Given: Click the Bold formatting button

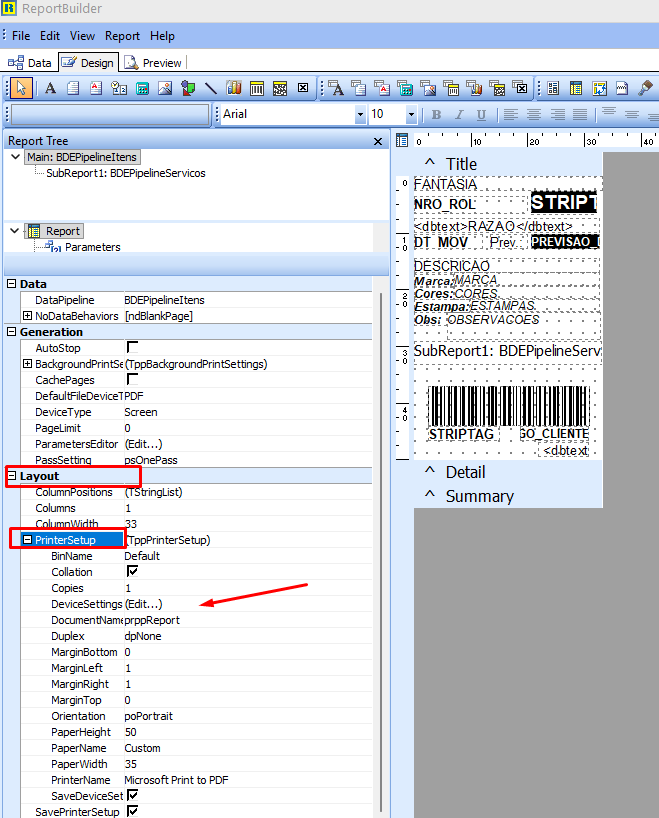Looking at the screenshot, I should tap(436, 115).
